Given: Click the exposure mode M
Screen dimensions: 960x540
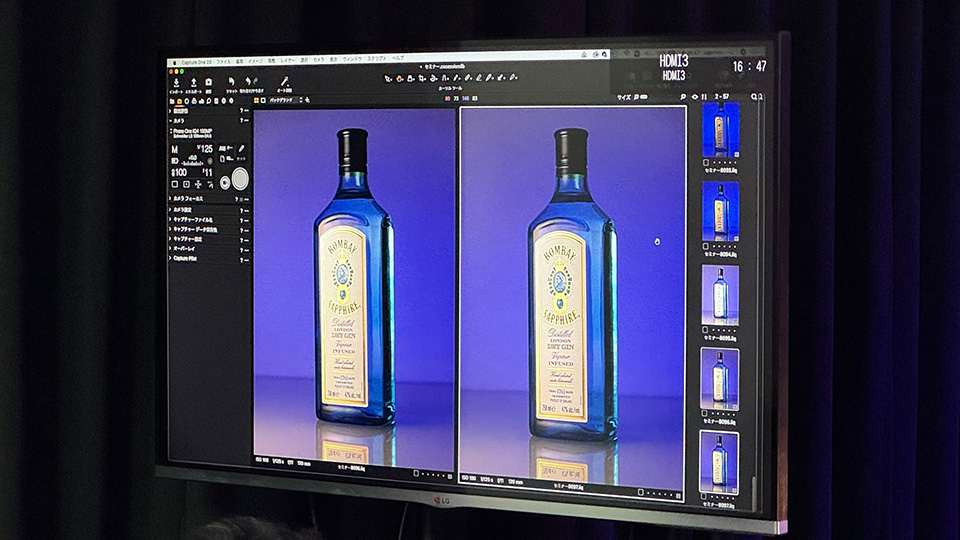Looking at the screenshot, I should tap(174, 149).
